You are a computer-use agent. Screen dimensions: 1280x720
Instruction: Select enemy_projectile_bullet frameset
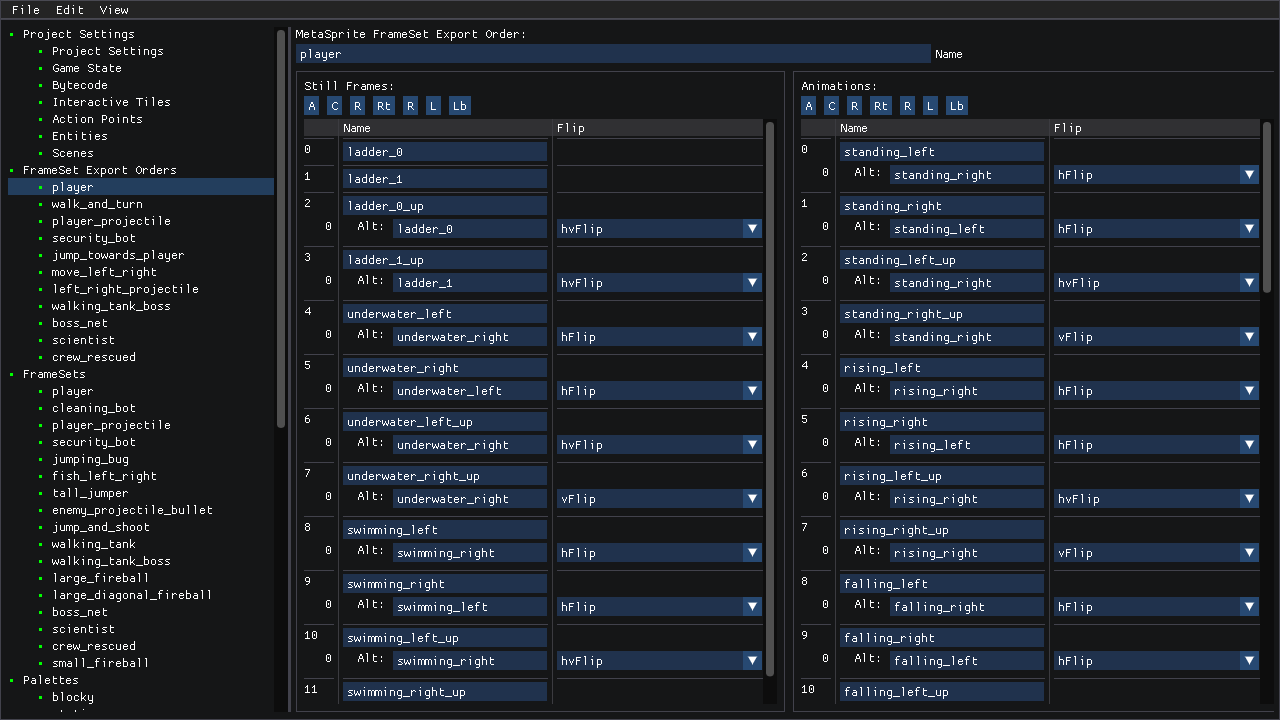tap(132, 510)
